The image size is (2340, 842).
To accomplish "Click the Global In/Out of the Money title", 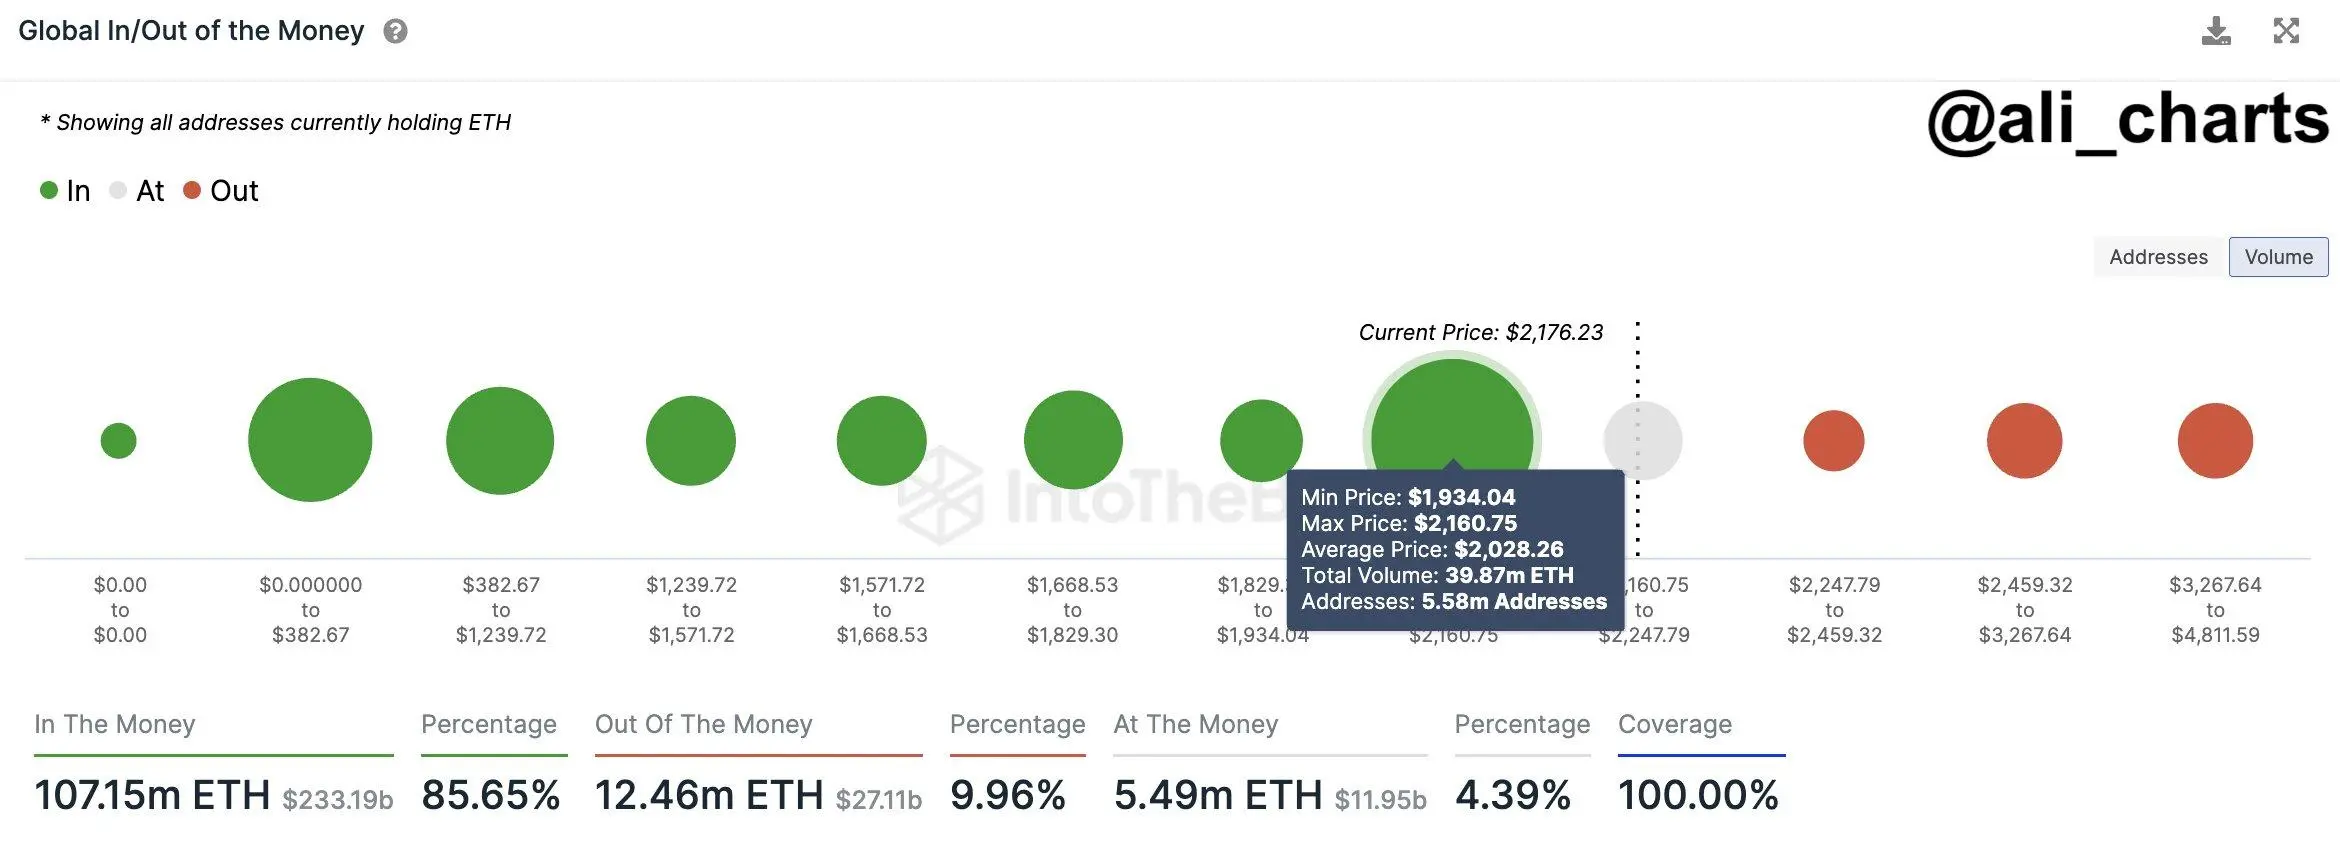I will 190,31.
